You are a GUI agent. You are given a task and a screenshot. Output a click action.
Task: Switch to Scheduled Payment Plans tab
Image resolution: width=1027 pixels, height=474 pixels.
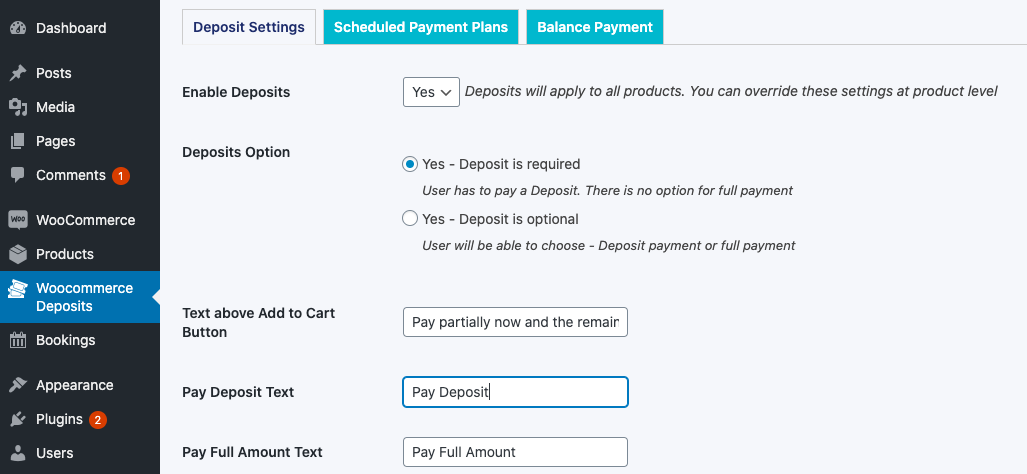pos(420,27)
